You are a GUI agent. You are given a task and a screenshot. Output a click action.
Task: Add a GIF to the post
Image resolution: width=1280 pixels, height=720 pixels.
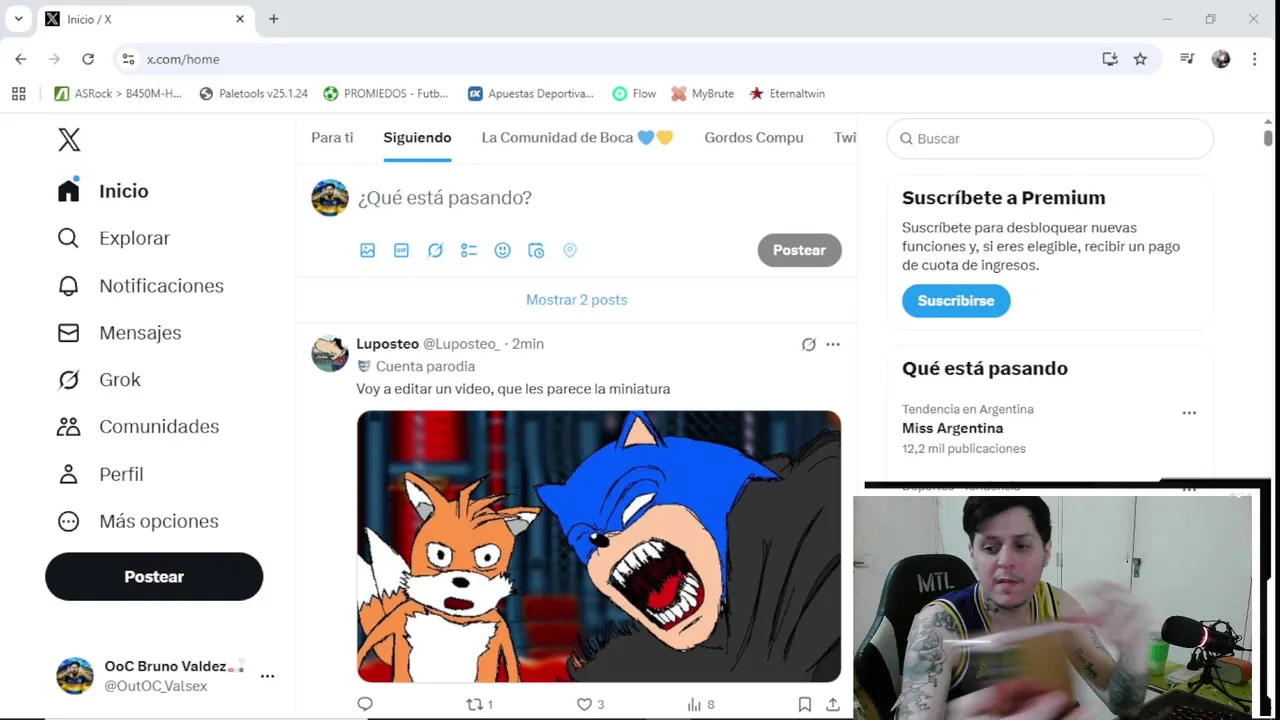click(401, 251)
